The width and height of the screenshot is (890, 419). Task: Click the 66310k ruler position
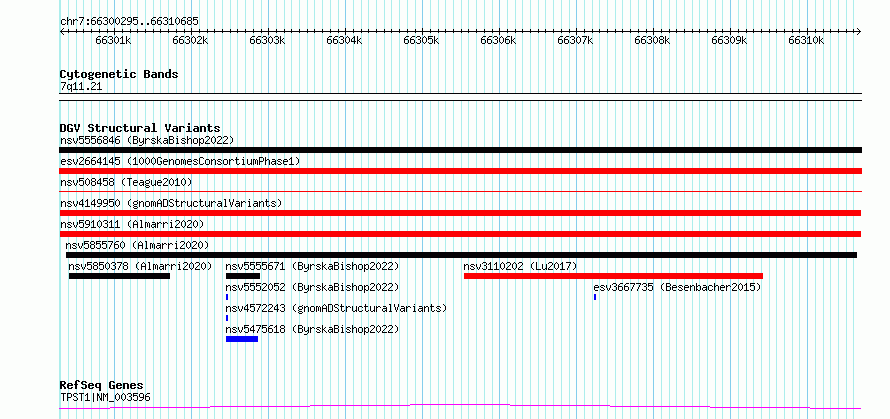tap(806, 40)
